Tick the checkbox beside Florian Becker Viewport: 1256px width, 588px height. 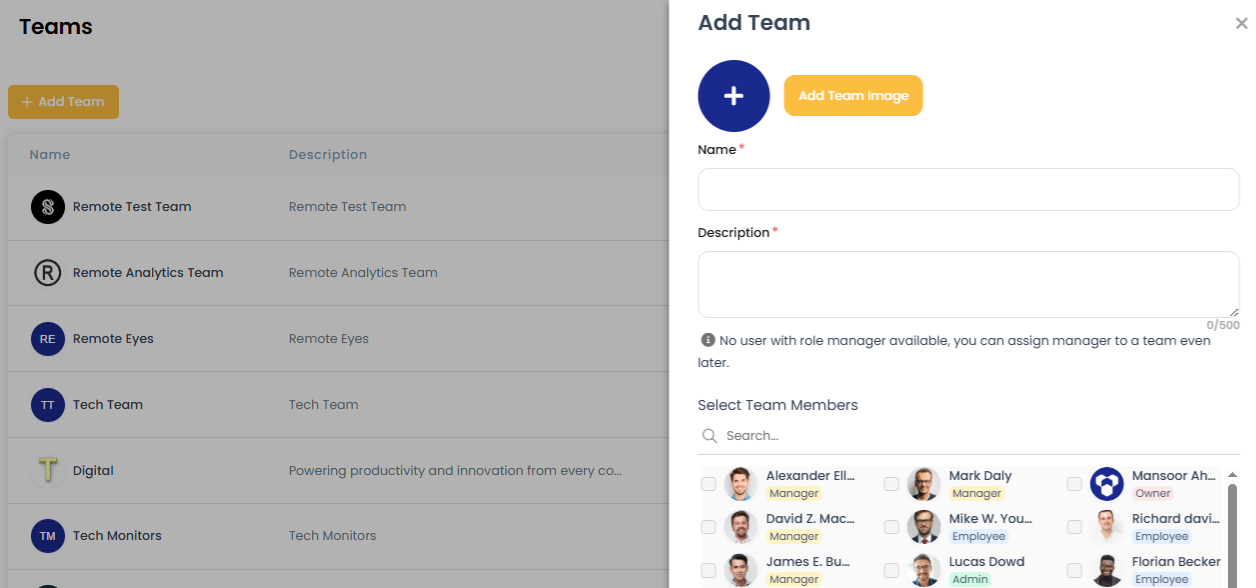(x=1074, y=570)
